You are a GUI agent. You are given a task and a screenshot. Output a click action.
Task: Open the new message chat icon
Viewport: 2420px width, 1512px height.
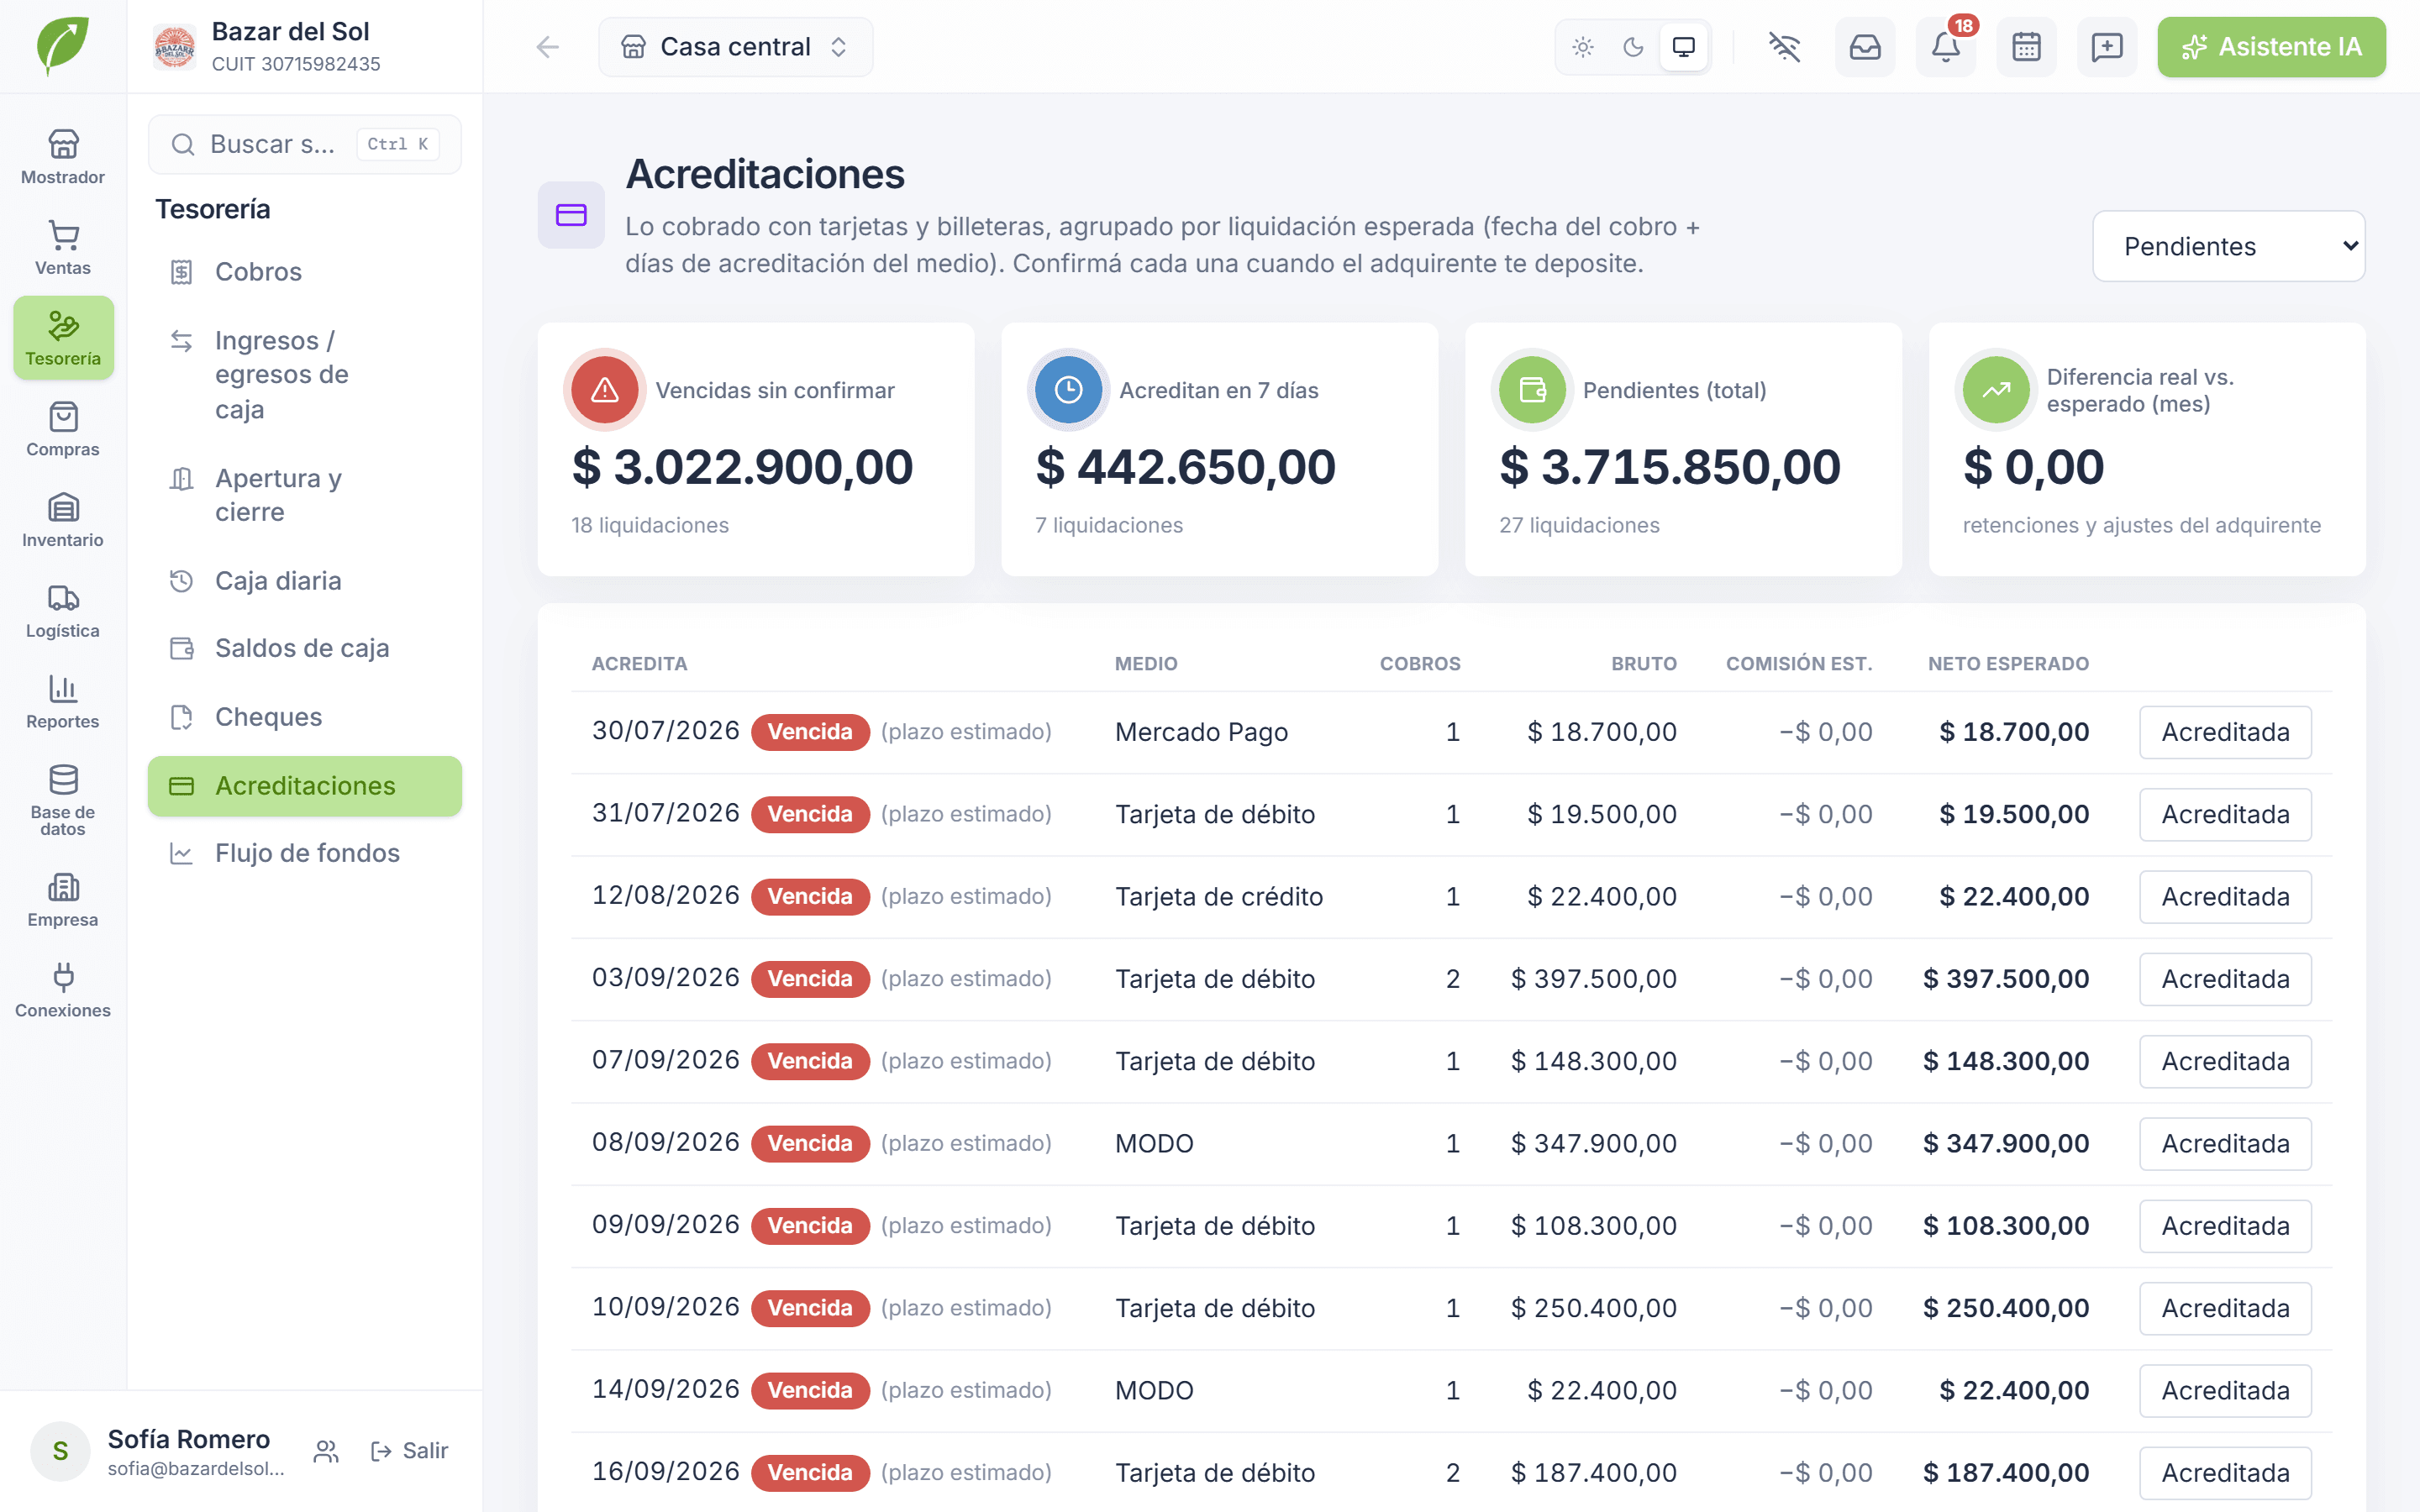pyautogui.click(x=2107, y=47)
